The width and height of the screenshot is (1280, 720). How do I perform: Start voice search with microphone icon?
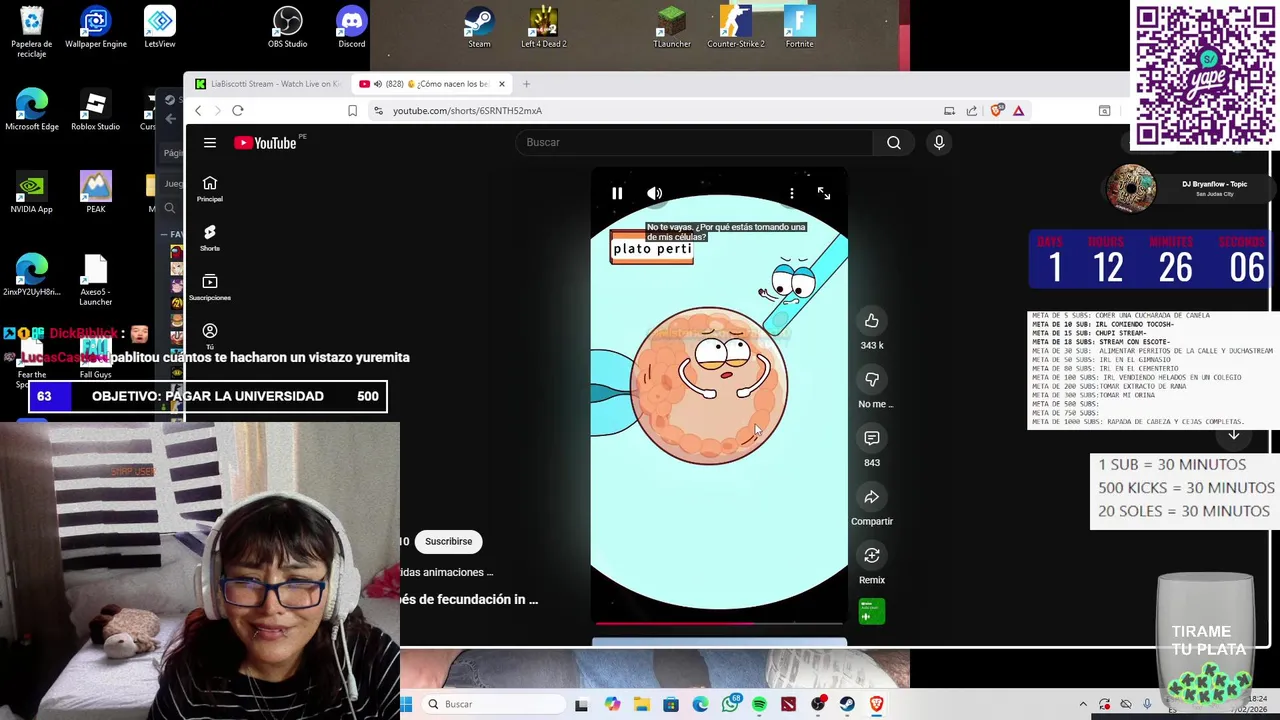pos(939,142)
